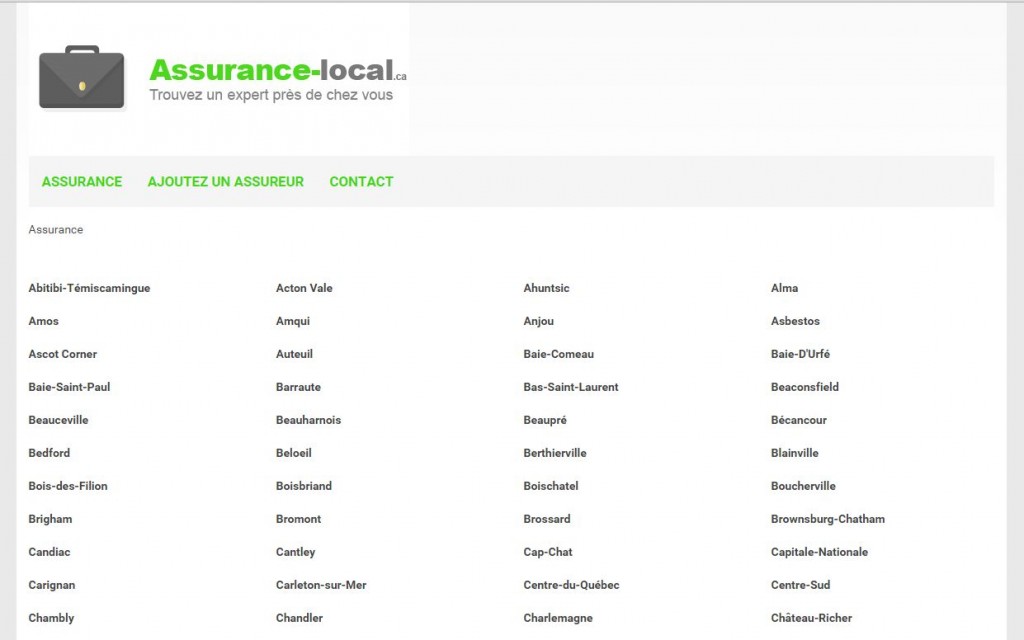Open the Brownsburg-Chatham page
This screenshot has height=640, width=1024.
pos(827,519)
